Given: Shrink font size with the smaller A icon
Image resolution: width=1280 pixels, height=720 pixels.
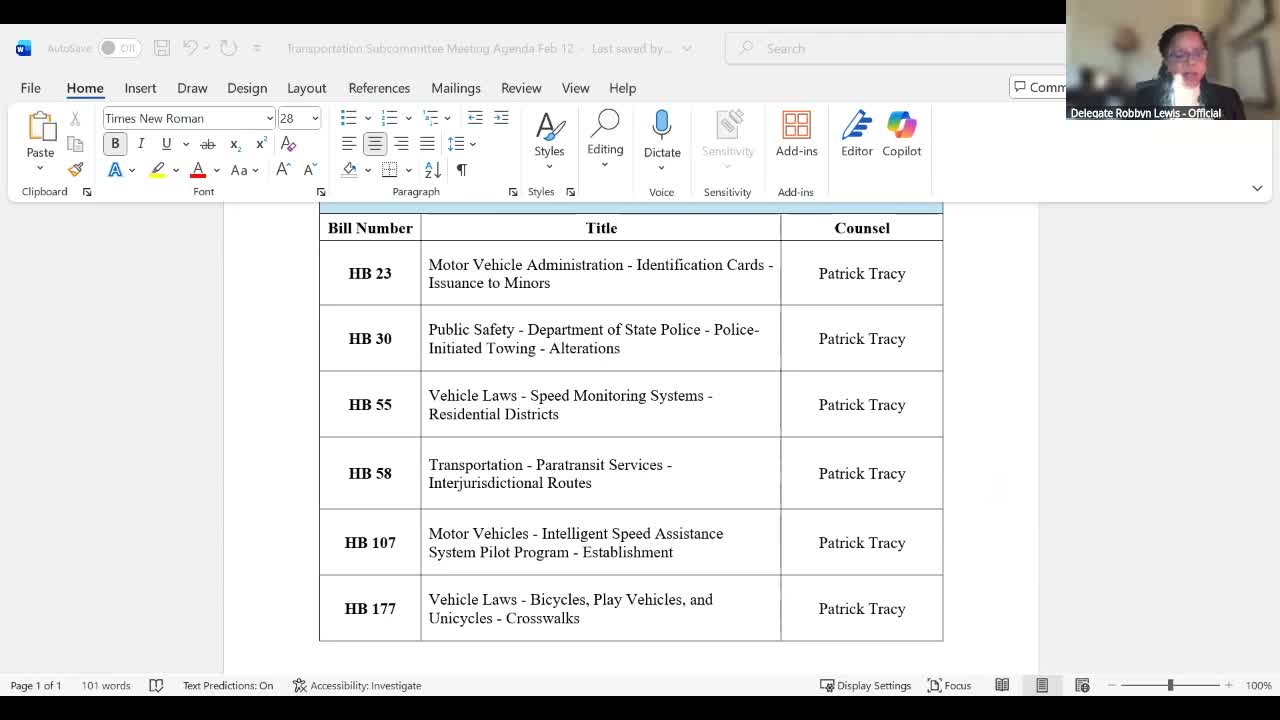Looking at the screenshot, I should point(310,170).
